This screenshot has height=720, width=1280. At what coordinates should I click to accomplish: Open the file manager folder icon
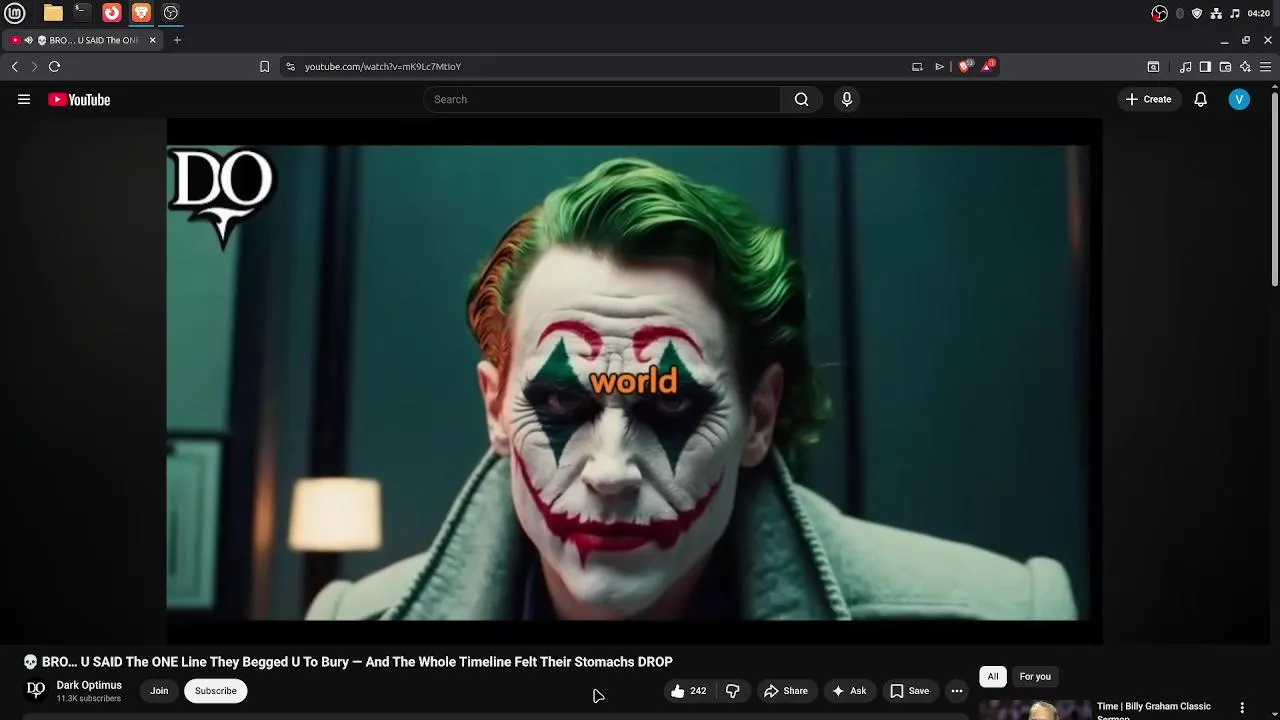point(53,13)
